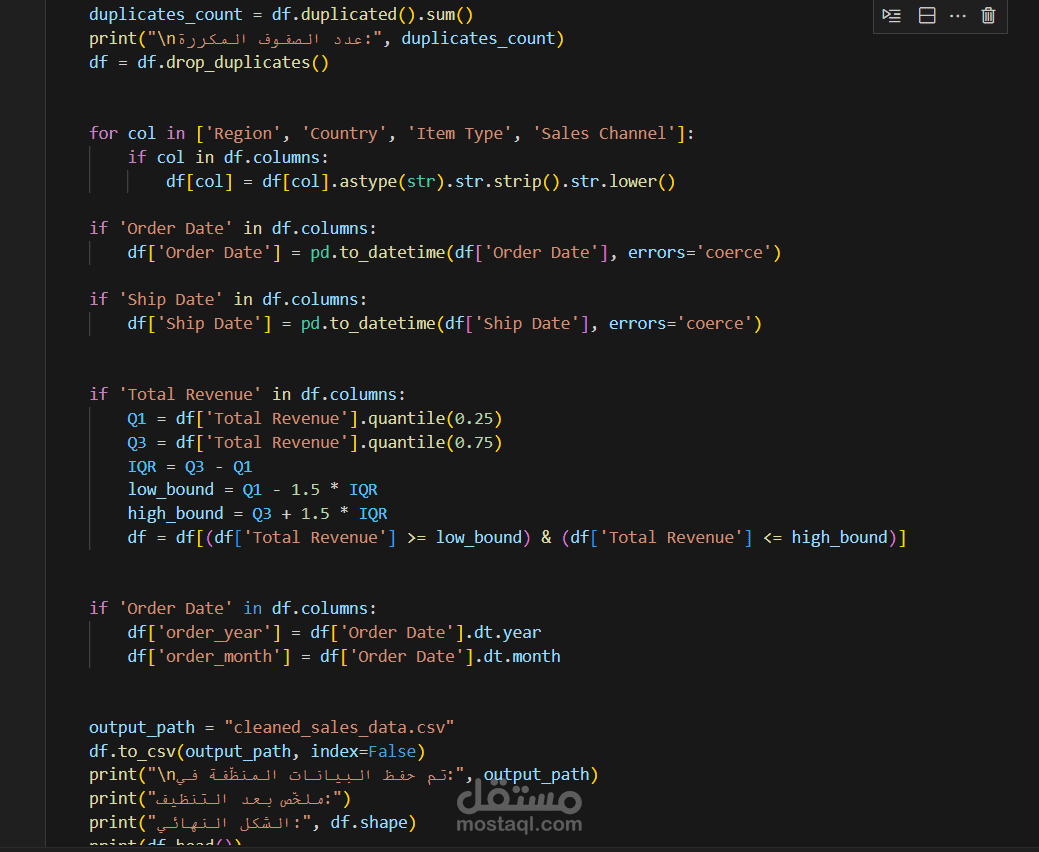Click on the quantile(0.25) call
Screen dimensions: 1039x852
pos(434,418)
